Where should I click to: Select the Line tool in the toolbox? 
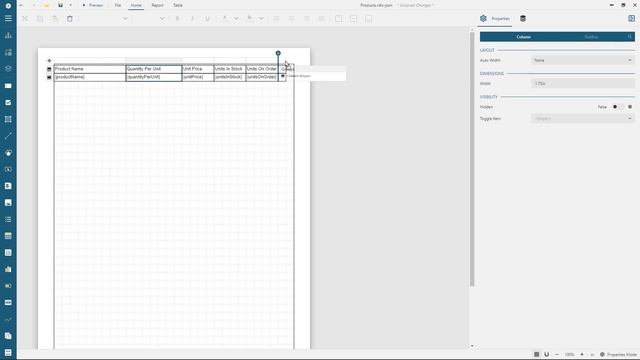point(8,136)
